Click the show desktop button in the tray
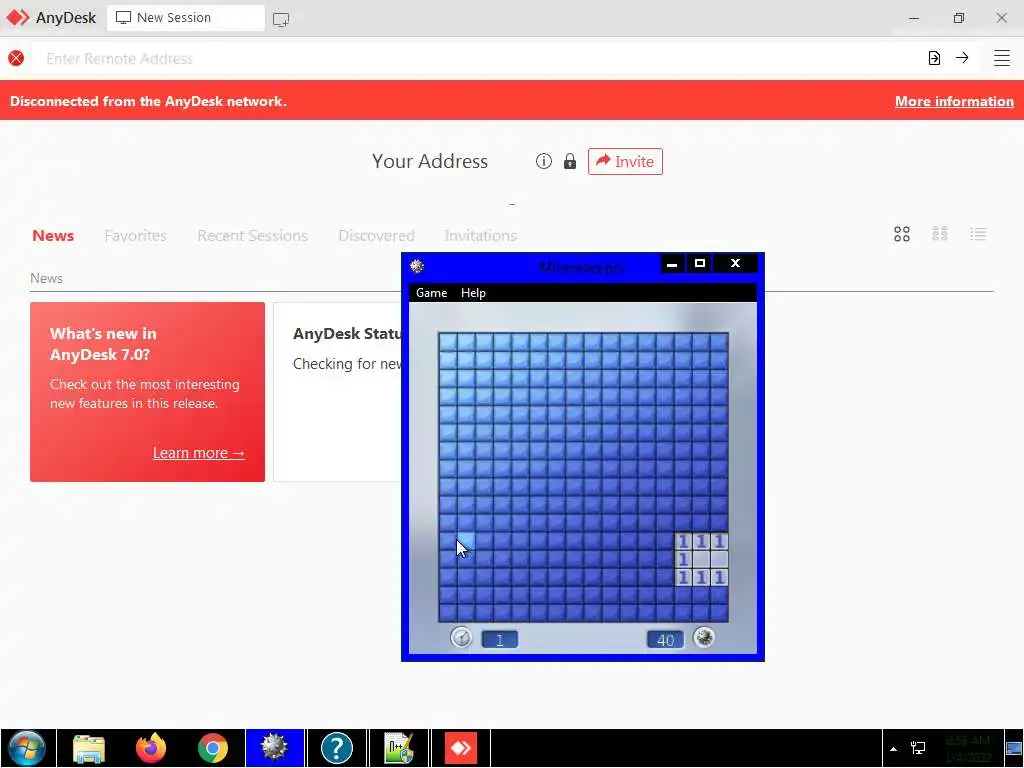This screenshot has width=1024, height=768. [x=1014, y=748]
